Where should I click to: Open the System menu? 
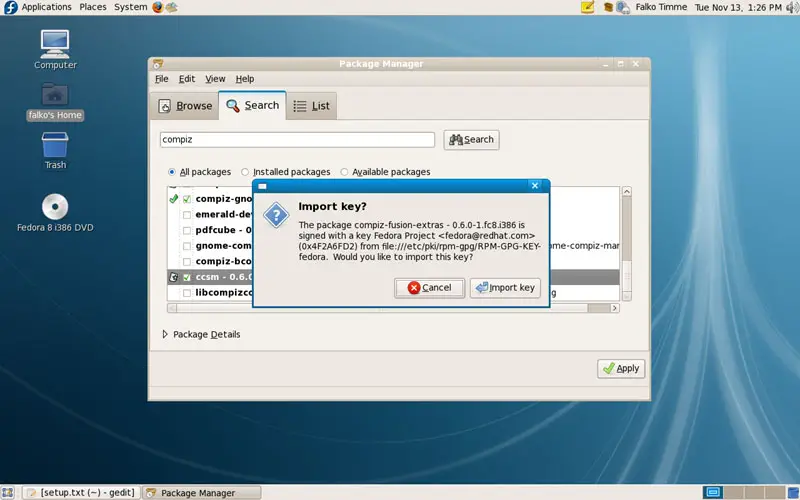pyautogui.click(x=131, y=7)
